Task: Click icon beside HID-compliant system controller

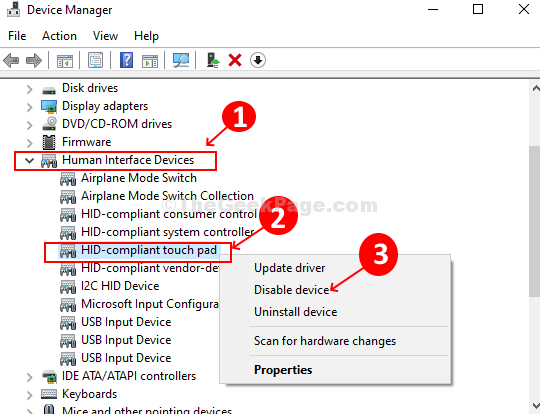Action: click(x=68, y=232)
